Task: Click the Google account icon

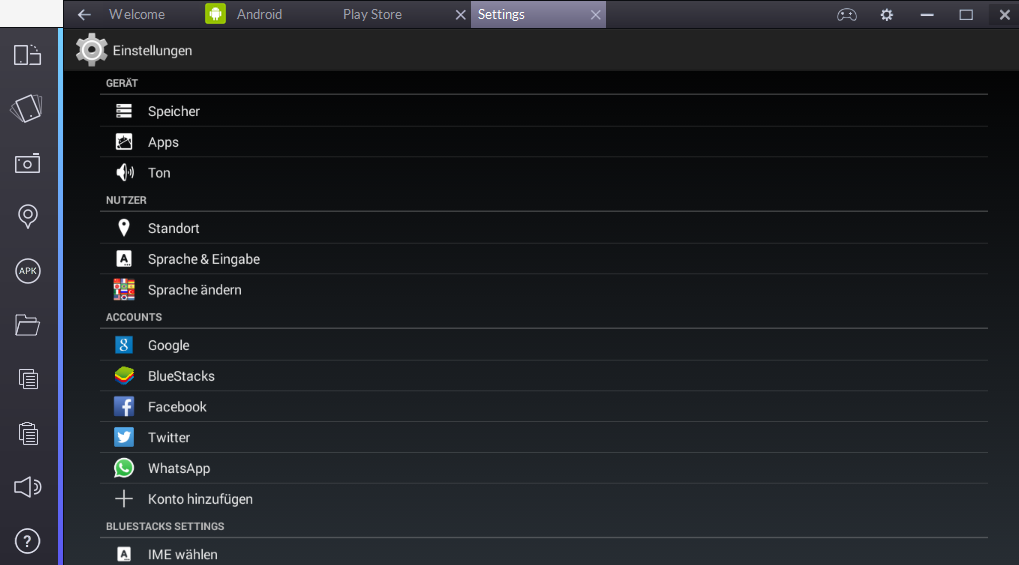Action: [123, 345]
